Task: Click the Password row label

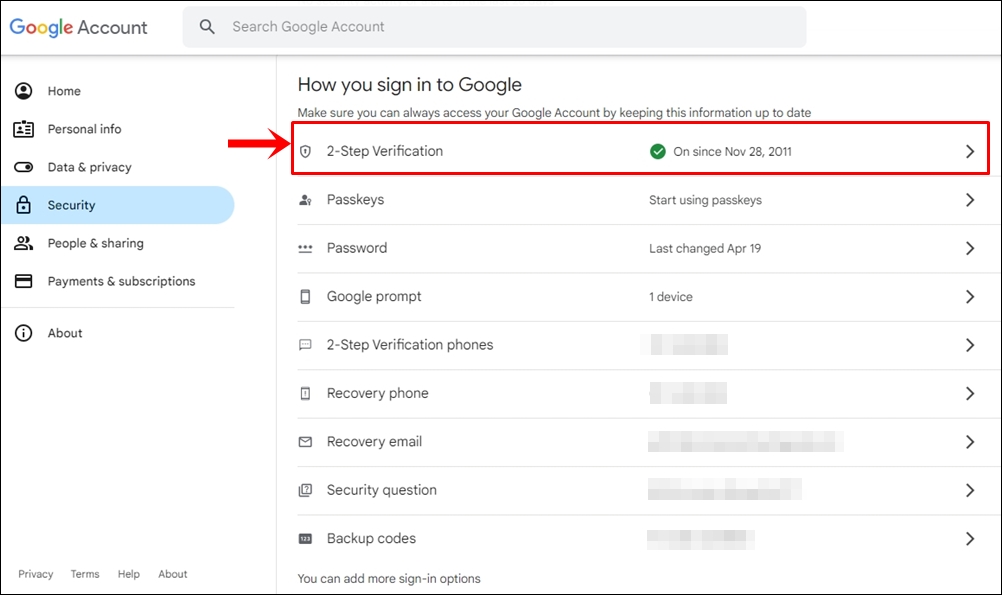Action: click(357, 249)
